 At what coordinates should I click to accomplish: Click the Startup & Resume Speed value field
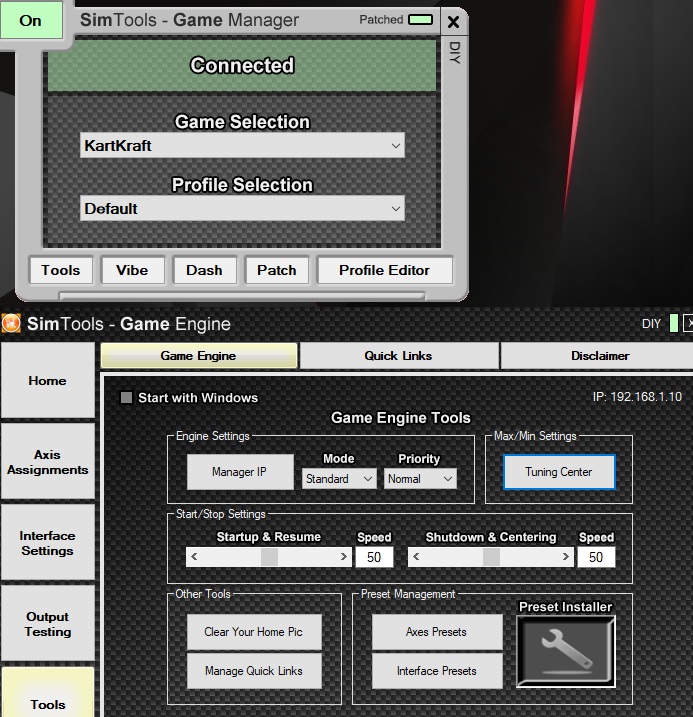click(374, 557)
